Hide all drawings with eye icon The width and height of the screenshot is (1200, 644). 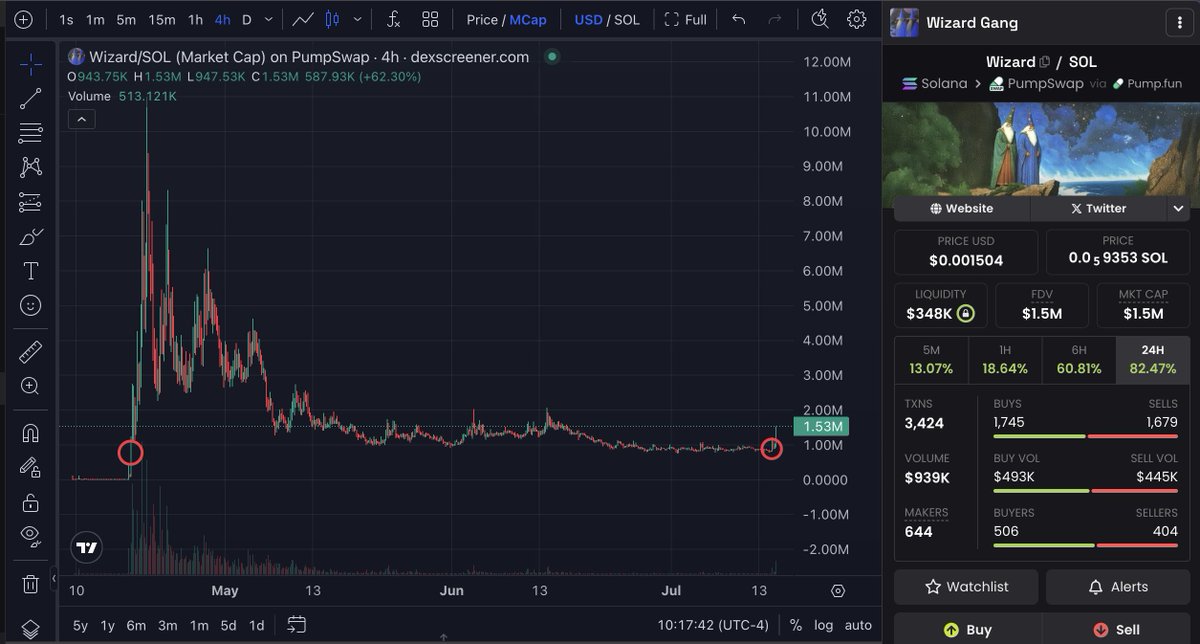(31, 535)
